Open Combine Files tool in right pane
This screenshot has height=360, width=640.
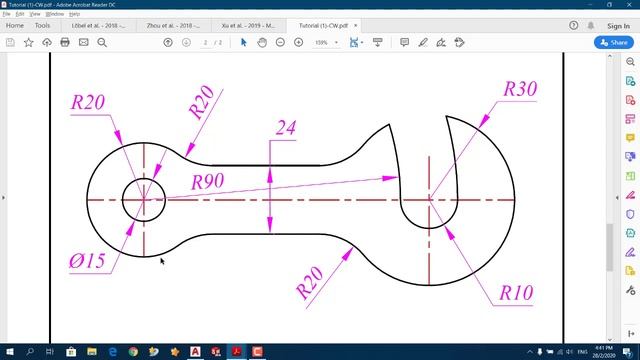[630, 157]
